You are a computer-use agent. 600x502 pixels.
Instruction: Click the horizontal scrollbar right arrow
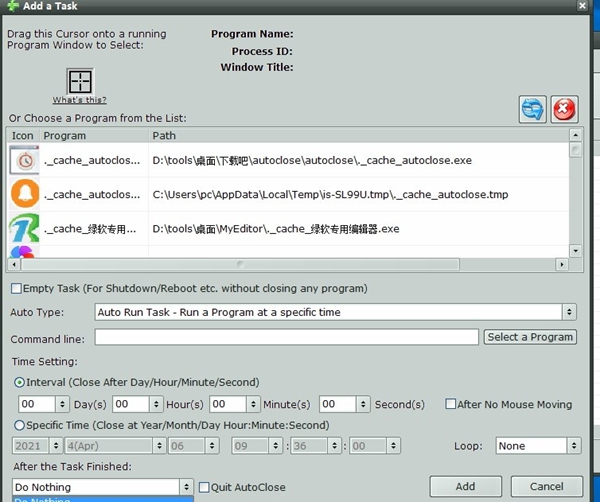(x=561, y=264)
